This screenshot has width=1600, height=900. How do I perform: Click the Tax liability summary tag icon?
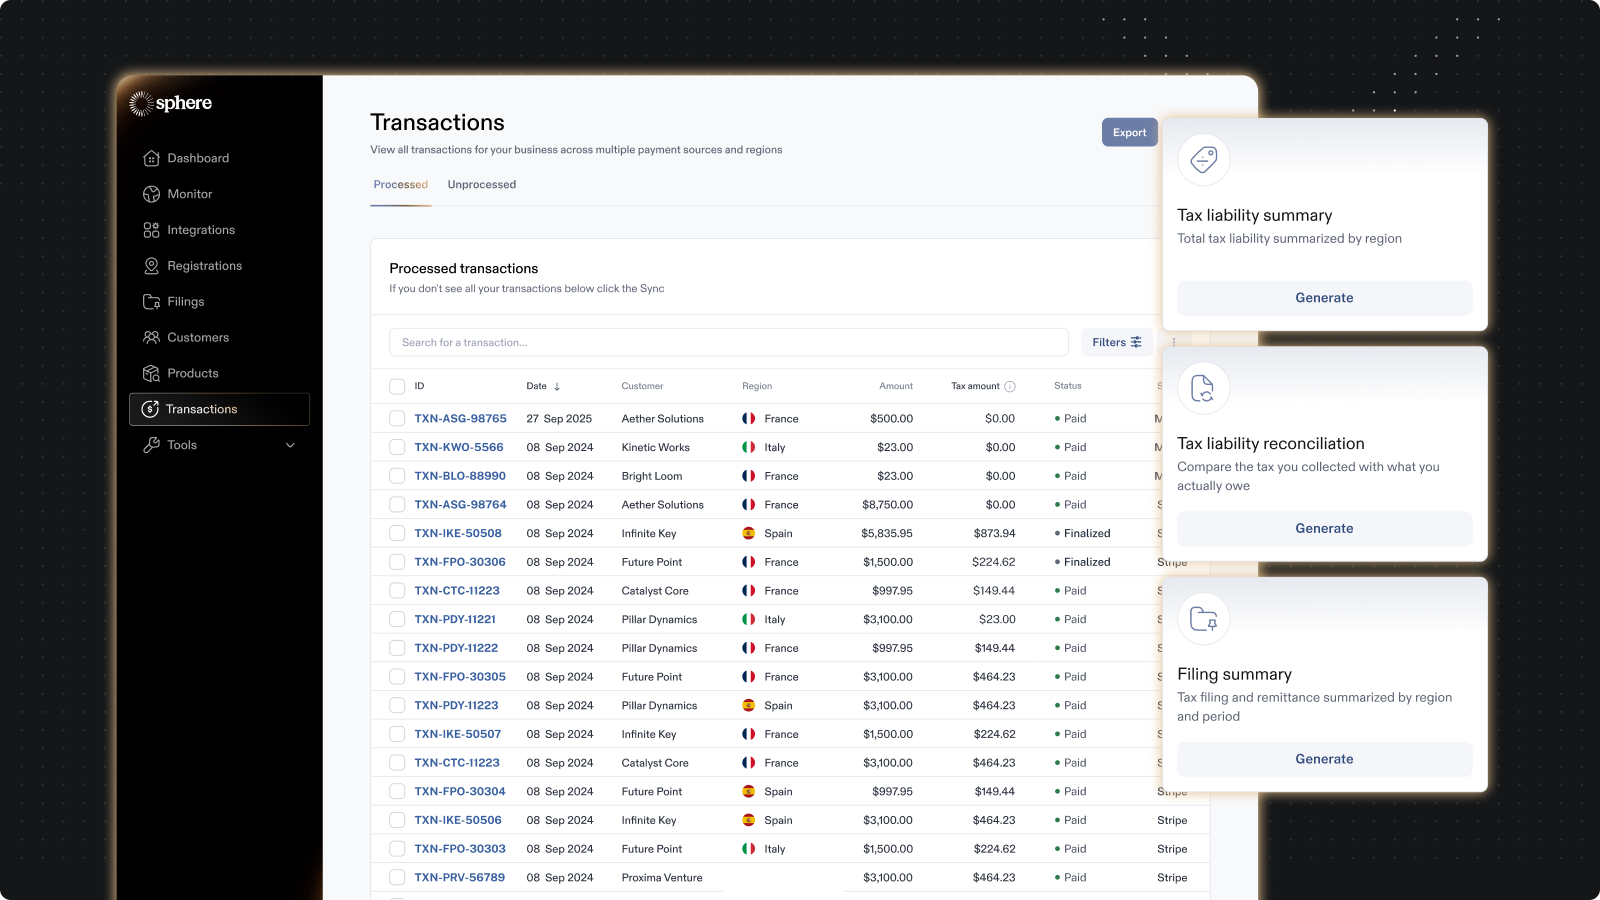coord(1203,160)
